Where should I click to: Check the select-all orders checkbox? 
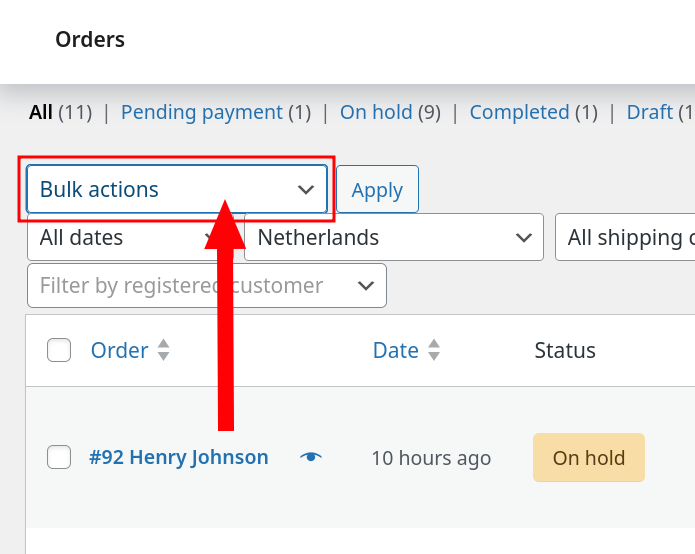coord(59,350)
